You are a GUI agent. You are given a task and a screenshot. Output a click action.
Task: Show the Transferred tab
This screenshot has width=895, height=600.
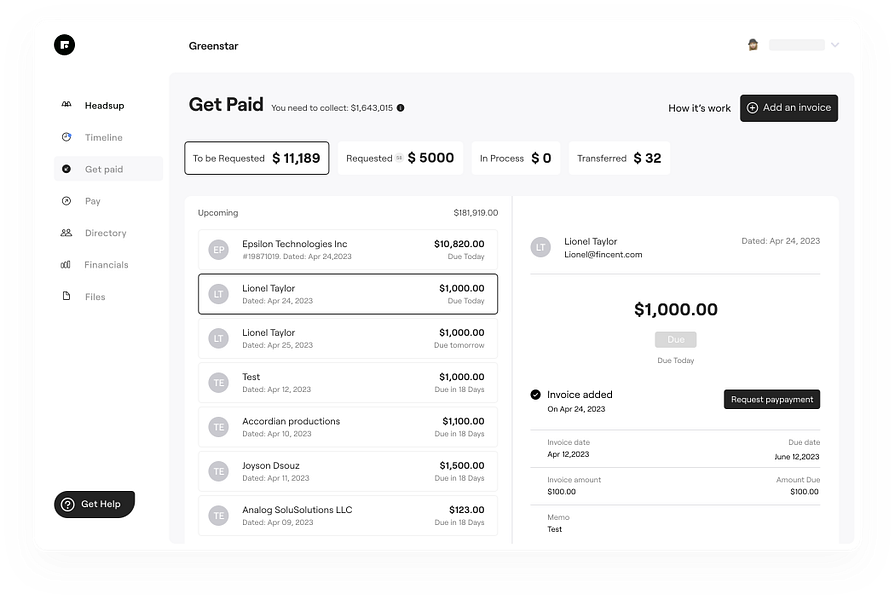tap(619, 158)
